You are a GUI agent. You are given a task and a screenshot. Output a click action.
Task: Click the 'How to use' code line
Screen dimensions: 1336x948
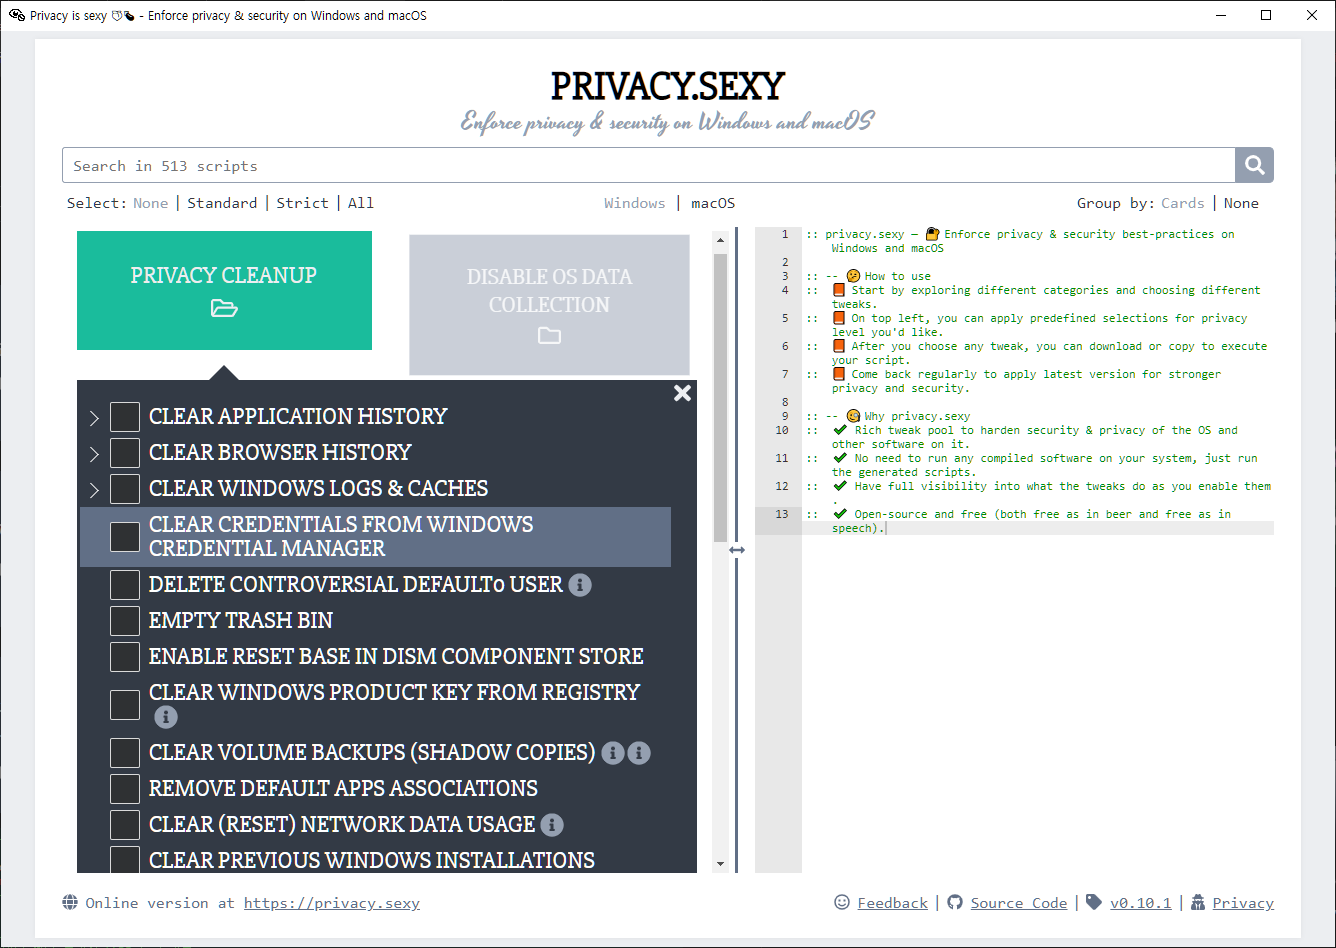[x=868, y=276]
